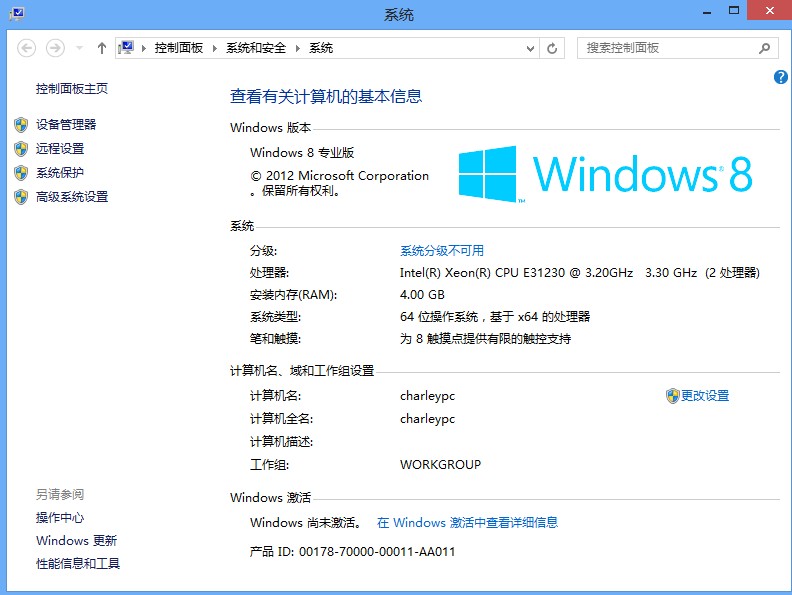Go up one level with Up arrow
The image size is (792, 595).
[102, 48]
